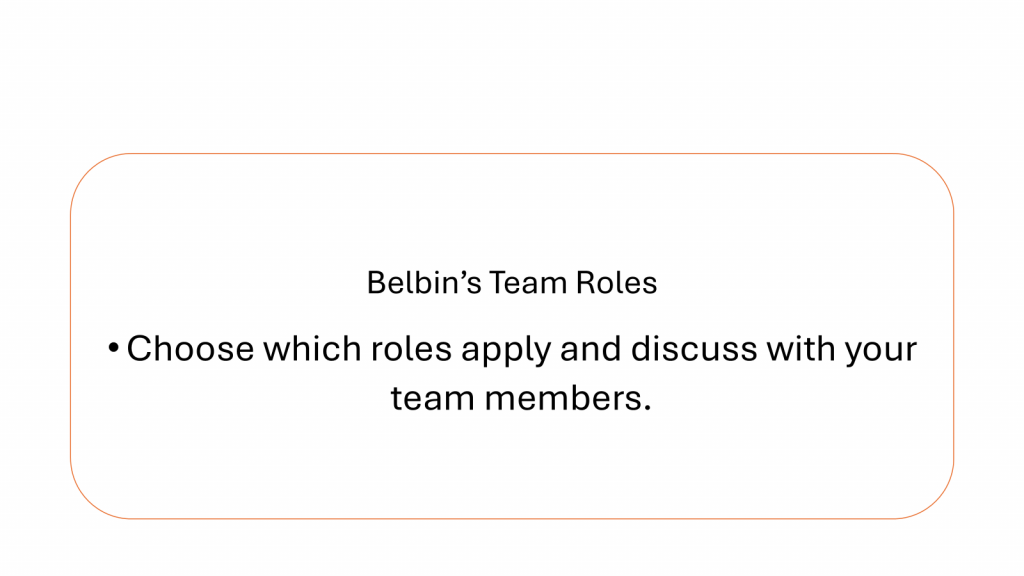Click the "Belbin's Team Roles" heading text
This screenshot has height=576, width=1024.
click(x=512, y=283)
